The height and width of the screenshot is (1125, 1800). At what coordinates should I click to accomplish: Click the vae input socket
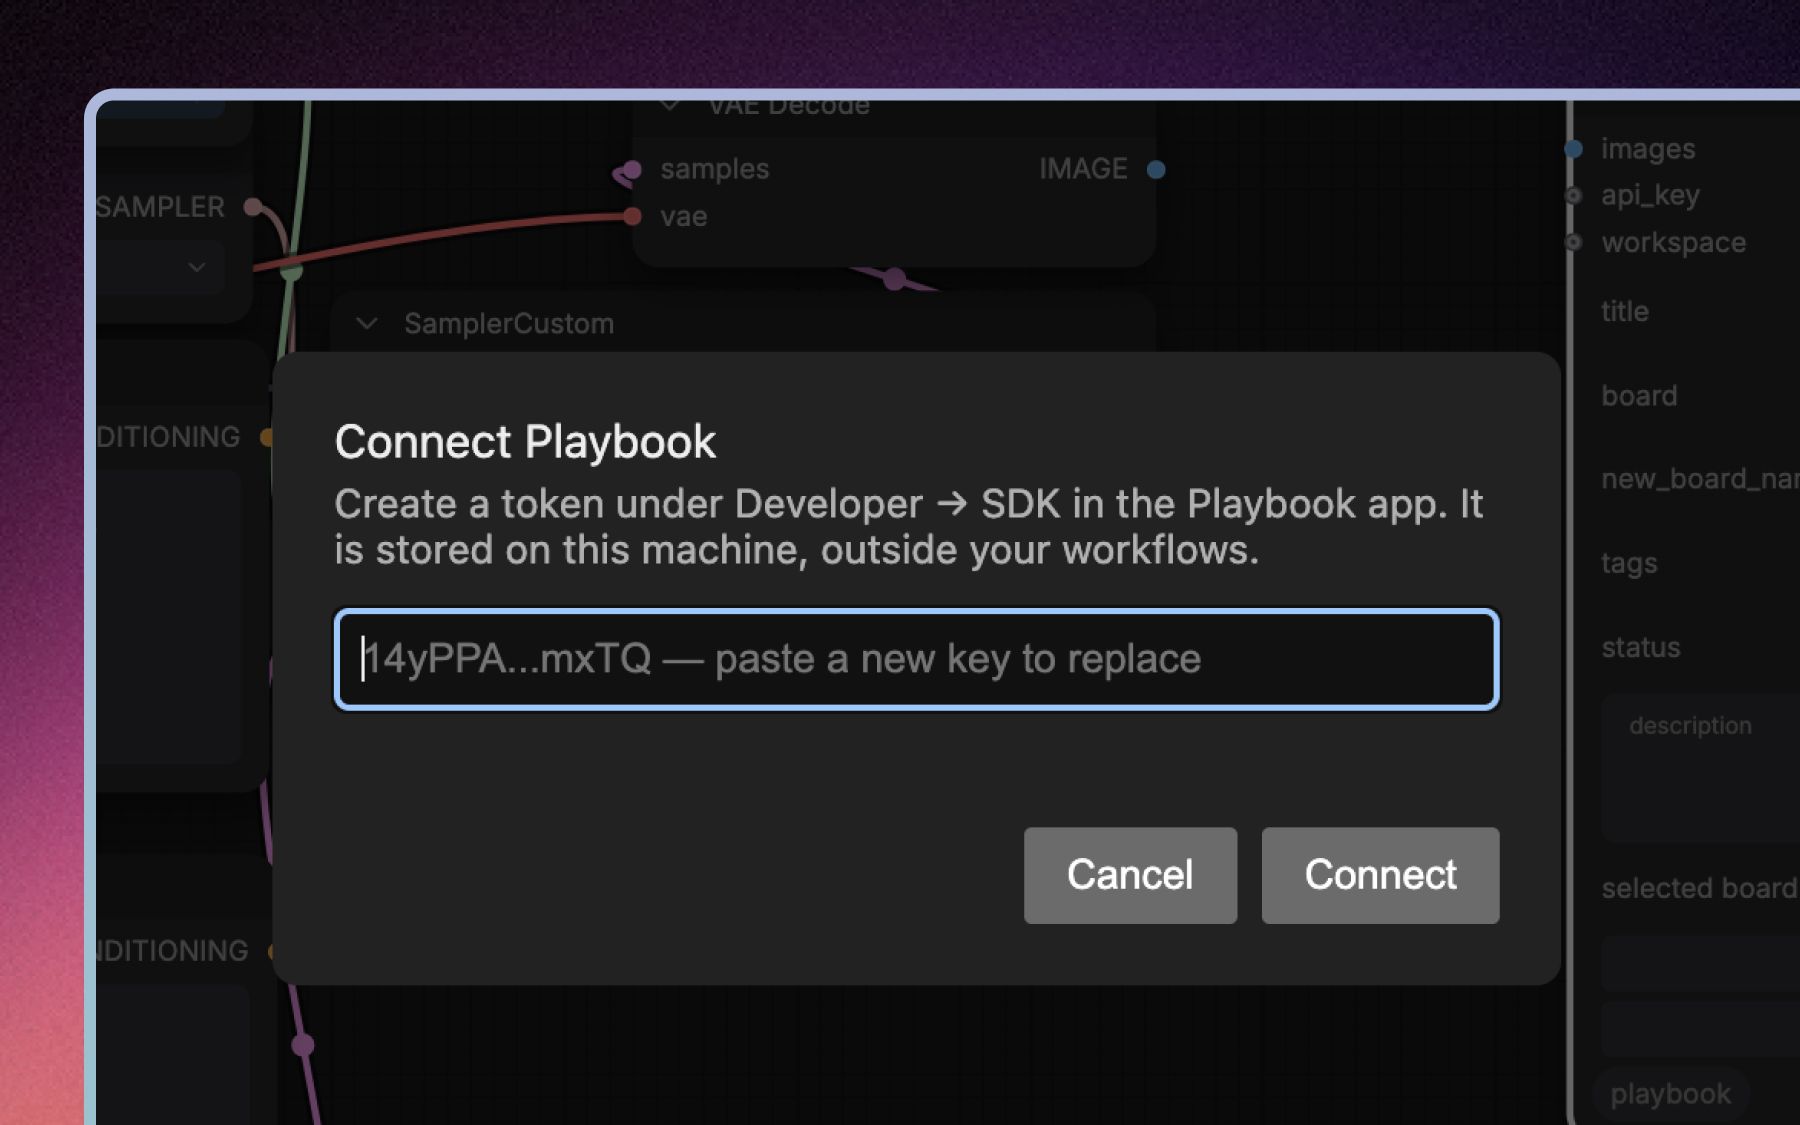point(632,216)
